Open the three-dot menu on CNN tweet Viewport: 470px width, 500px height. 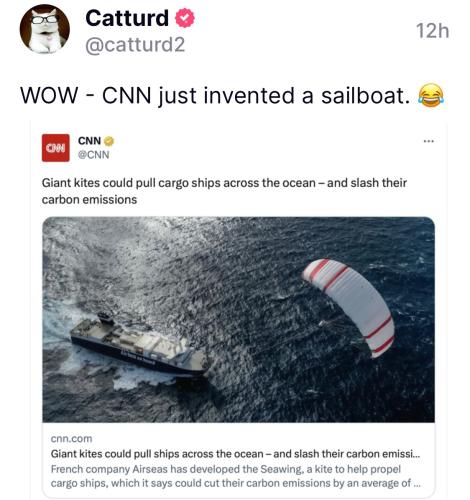pyautogui.click(x=428, y=141)
